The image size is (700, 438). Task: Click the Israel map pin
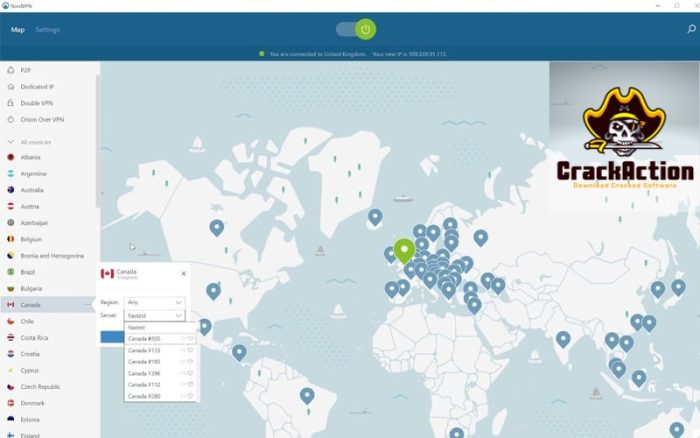[x=474, y=305]
